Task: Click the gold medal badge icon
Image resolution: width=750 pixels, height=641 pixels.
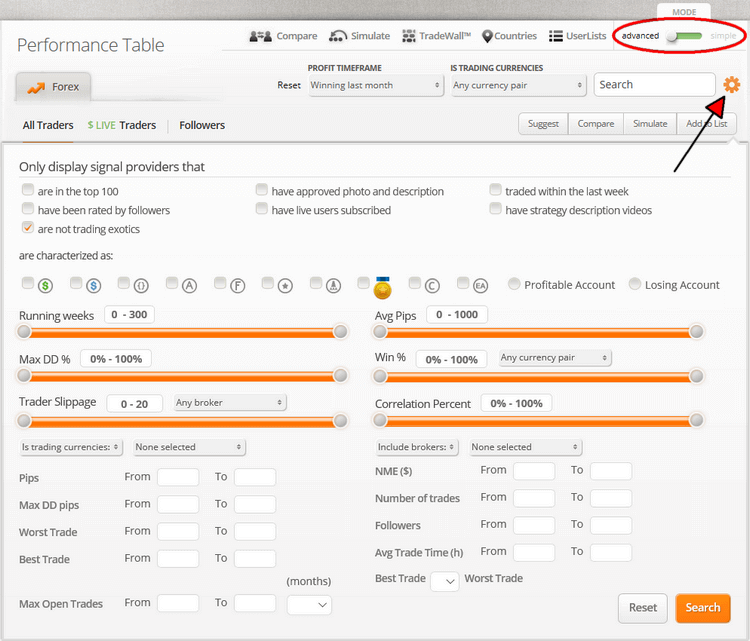Action: pos(382,288)
